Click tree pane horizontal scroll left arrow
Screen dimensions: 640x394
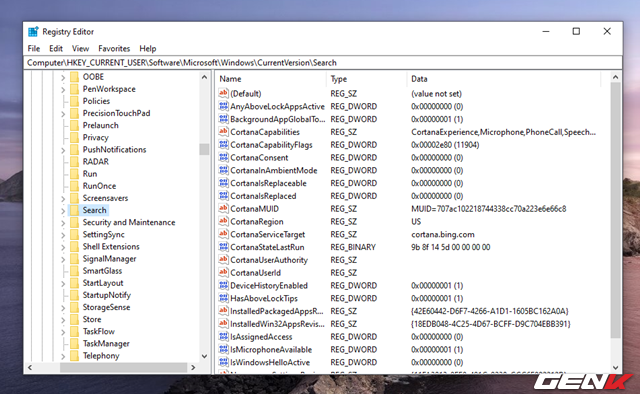click(x=30, y=367)
